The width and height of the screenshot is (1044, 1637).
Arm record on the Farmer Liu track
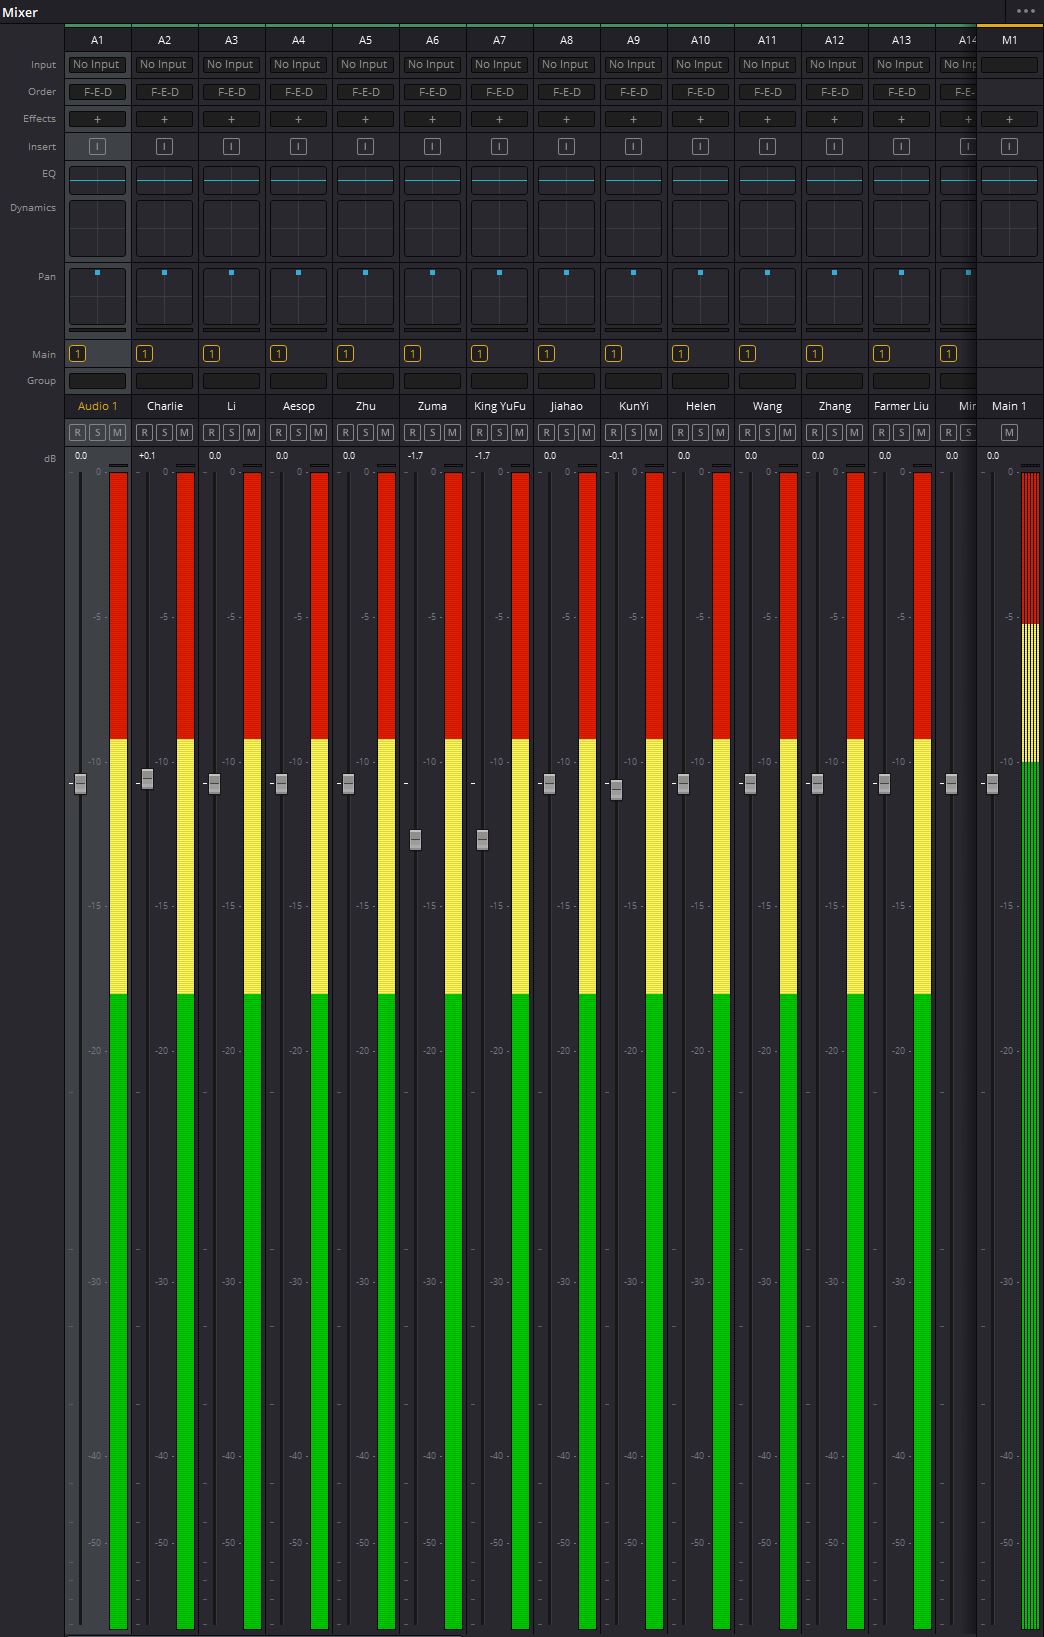click(881, 432)
